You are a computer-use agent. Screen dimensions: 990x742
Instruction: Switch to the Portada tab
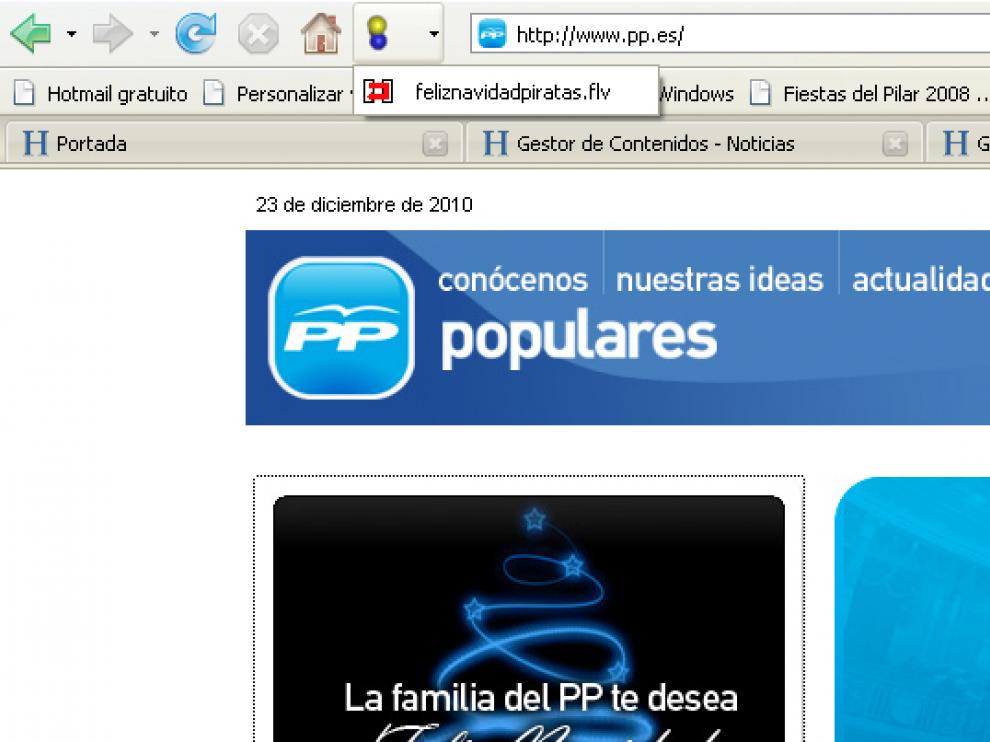click(234, 144)
